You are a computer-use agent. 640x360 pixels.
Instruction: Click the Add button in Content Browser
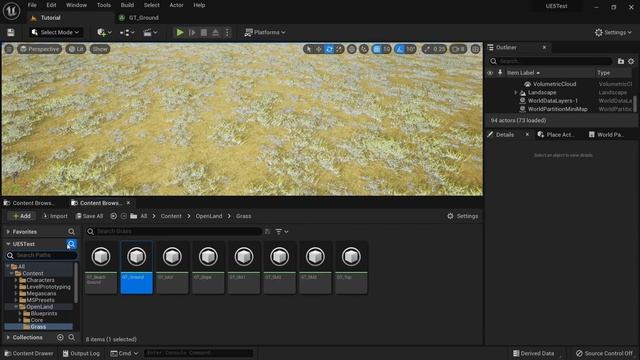click(x=22, y=216)
